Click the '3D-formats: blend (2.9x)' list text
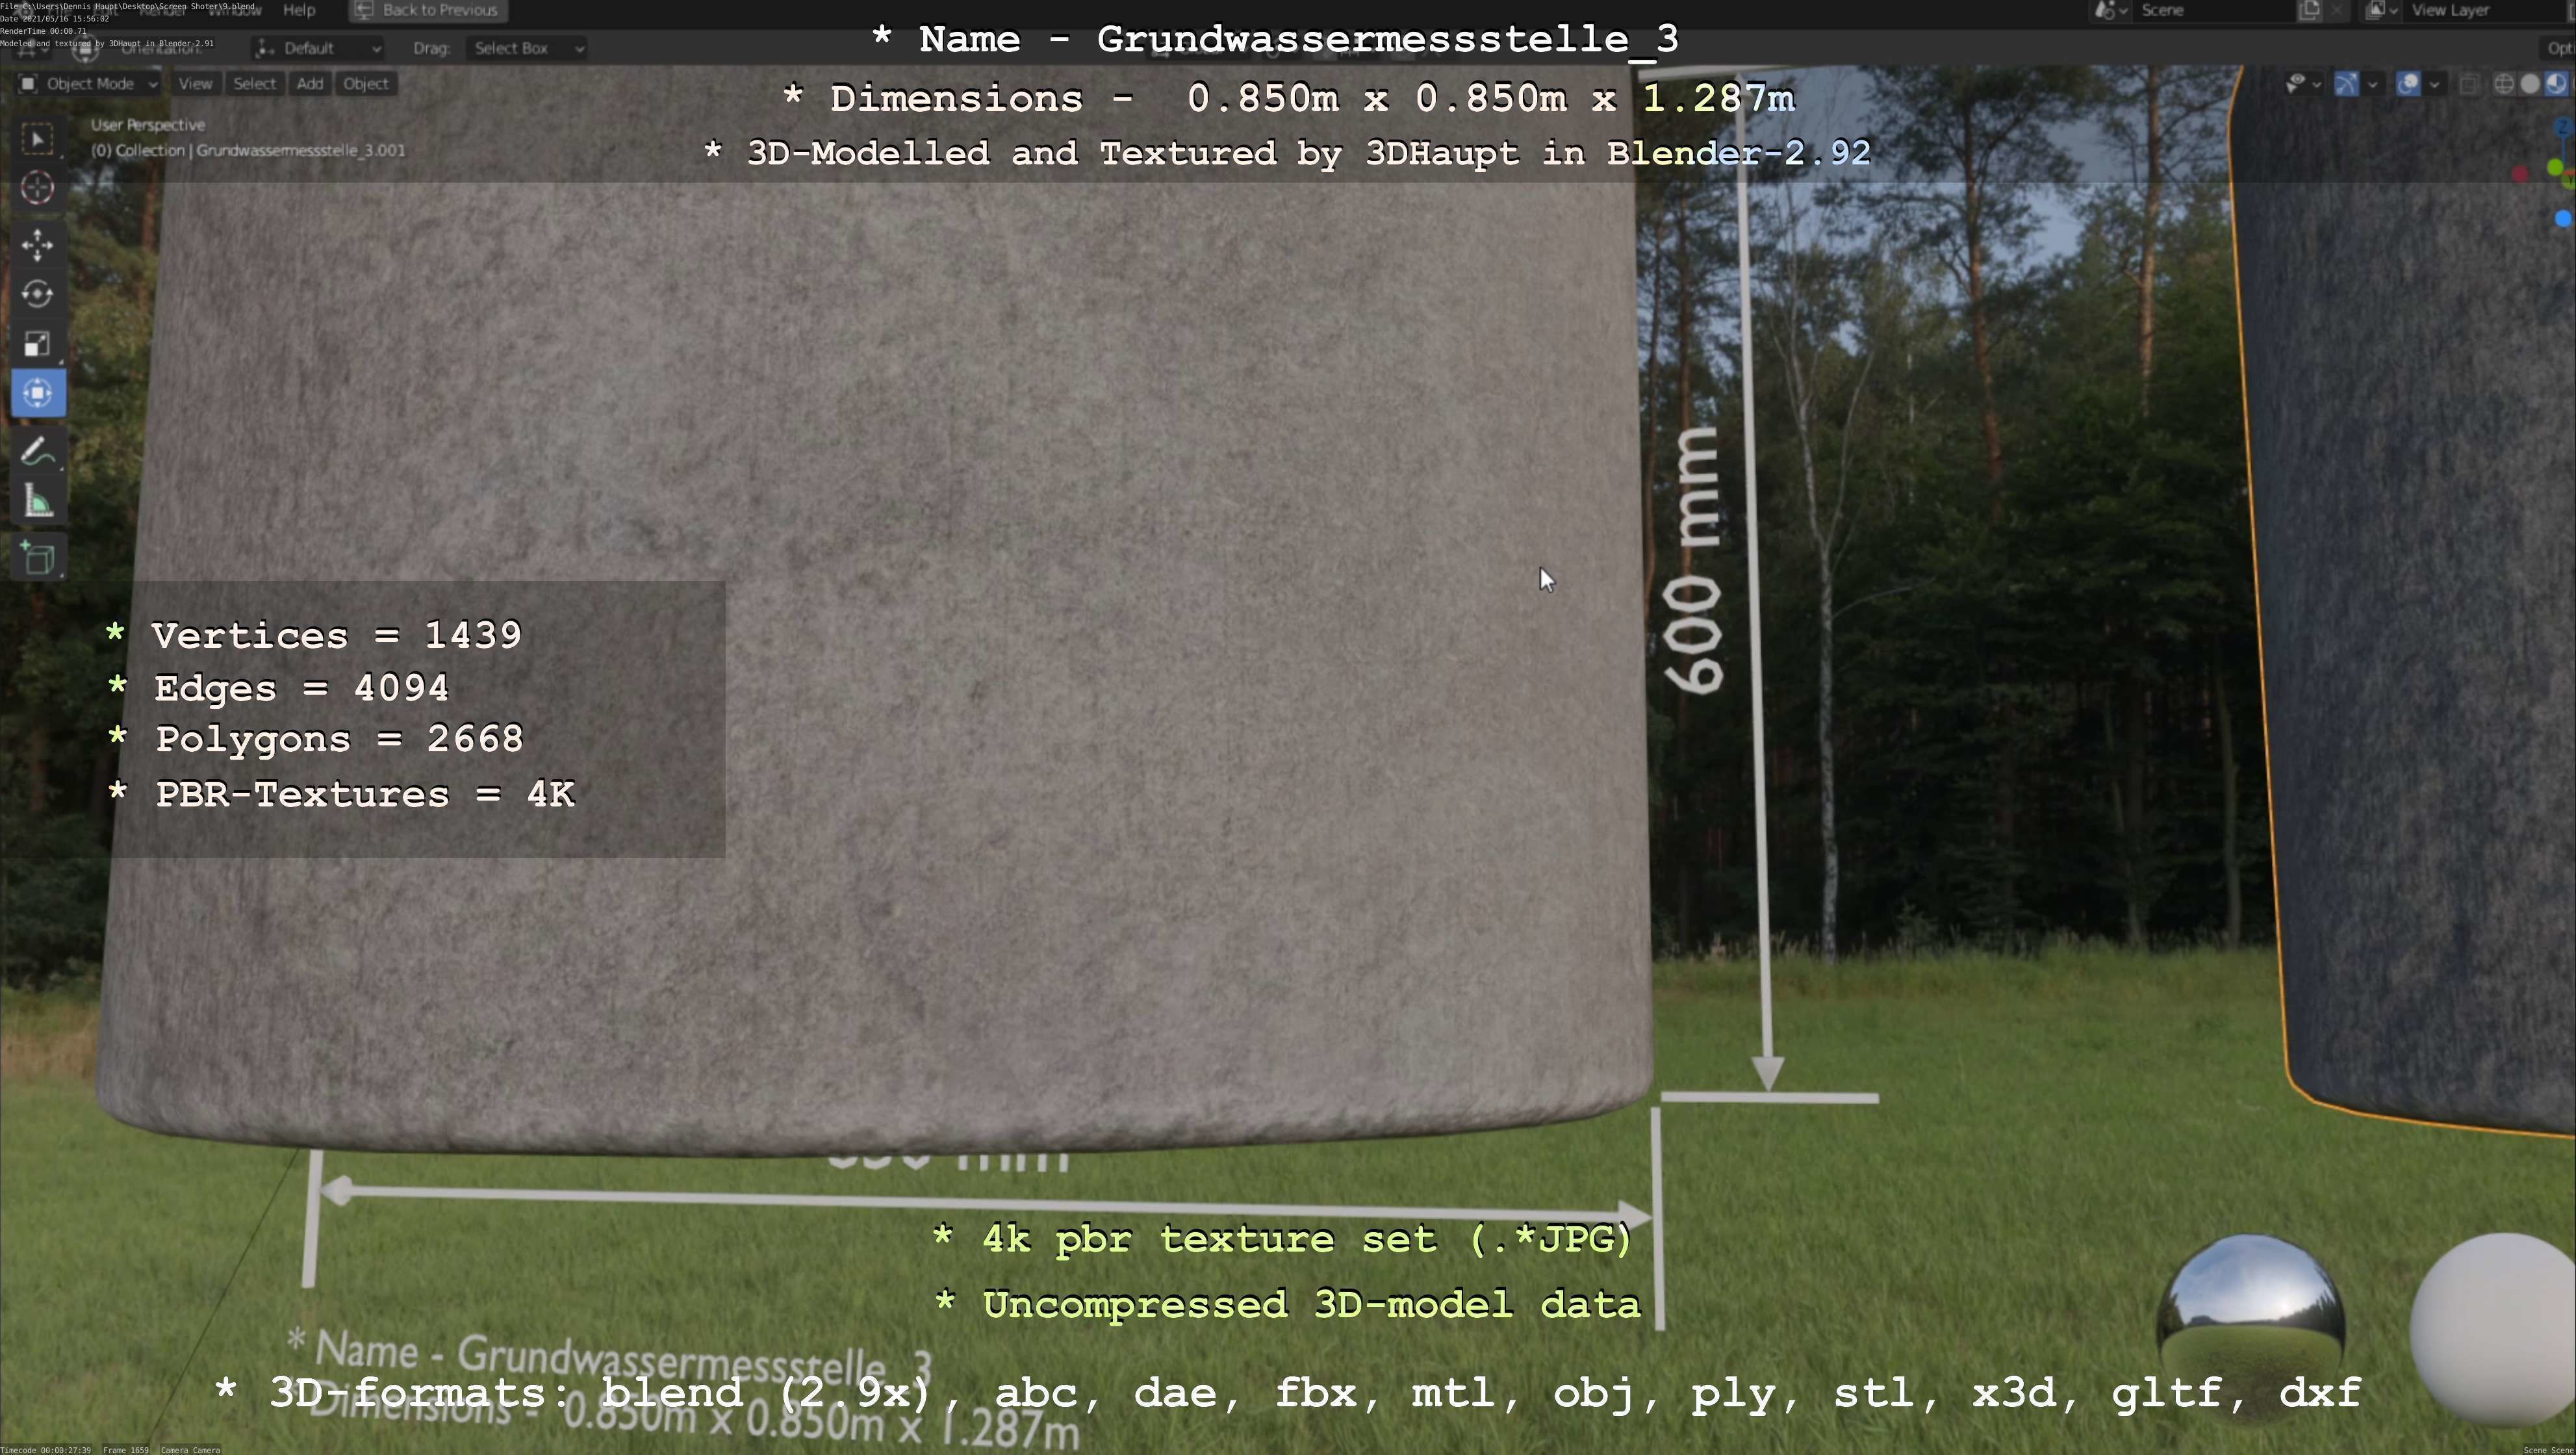 (x=601, y=1393)
